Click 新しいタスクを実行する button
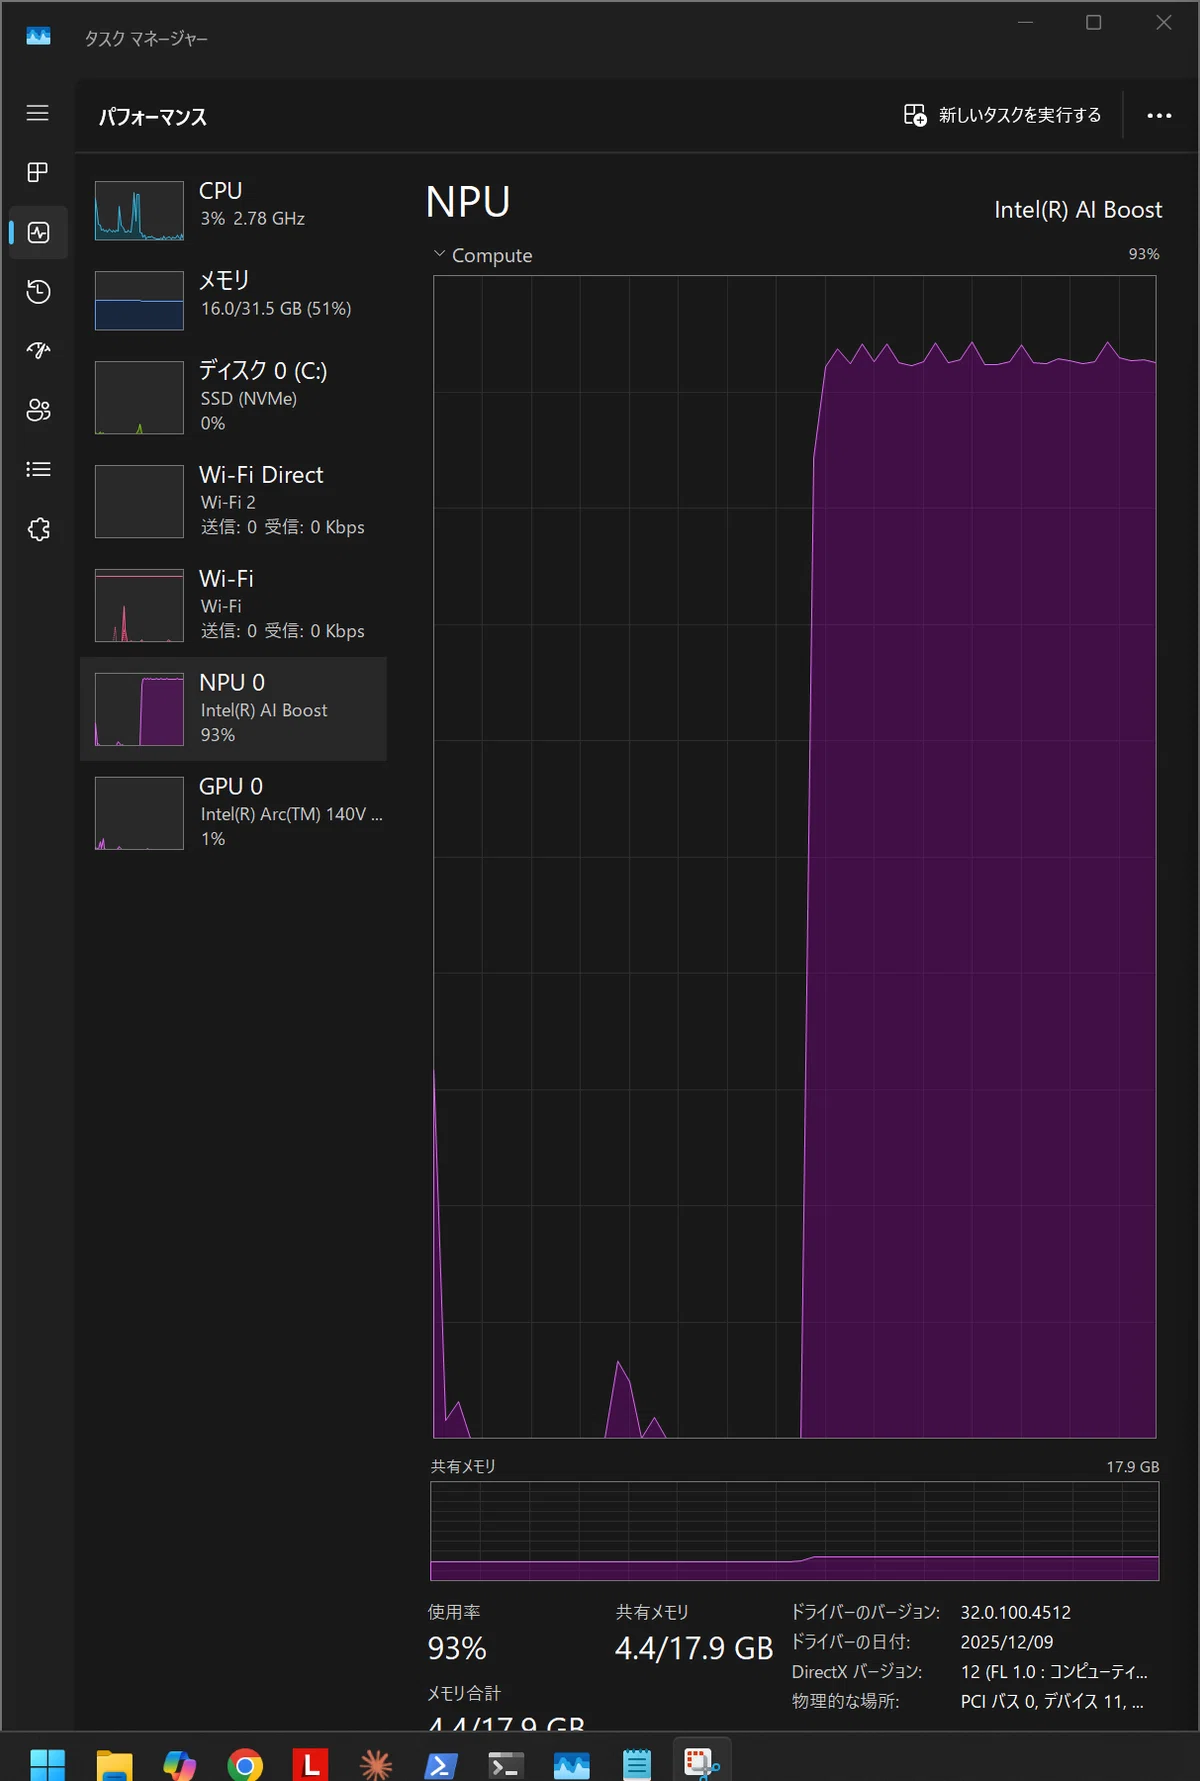Screen dimensions: 1200x1781 1002,115
